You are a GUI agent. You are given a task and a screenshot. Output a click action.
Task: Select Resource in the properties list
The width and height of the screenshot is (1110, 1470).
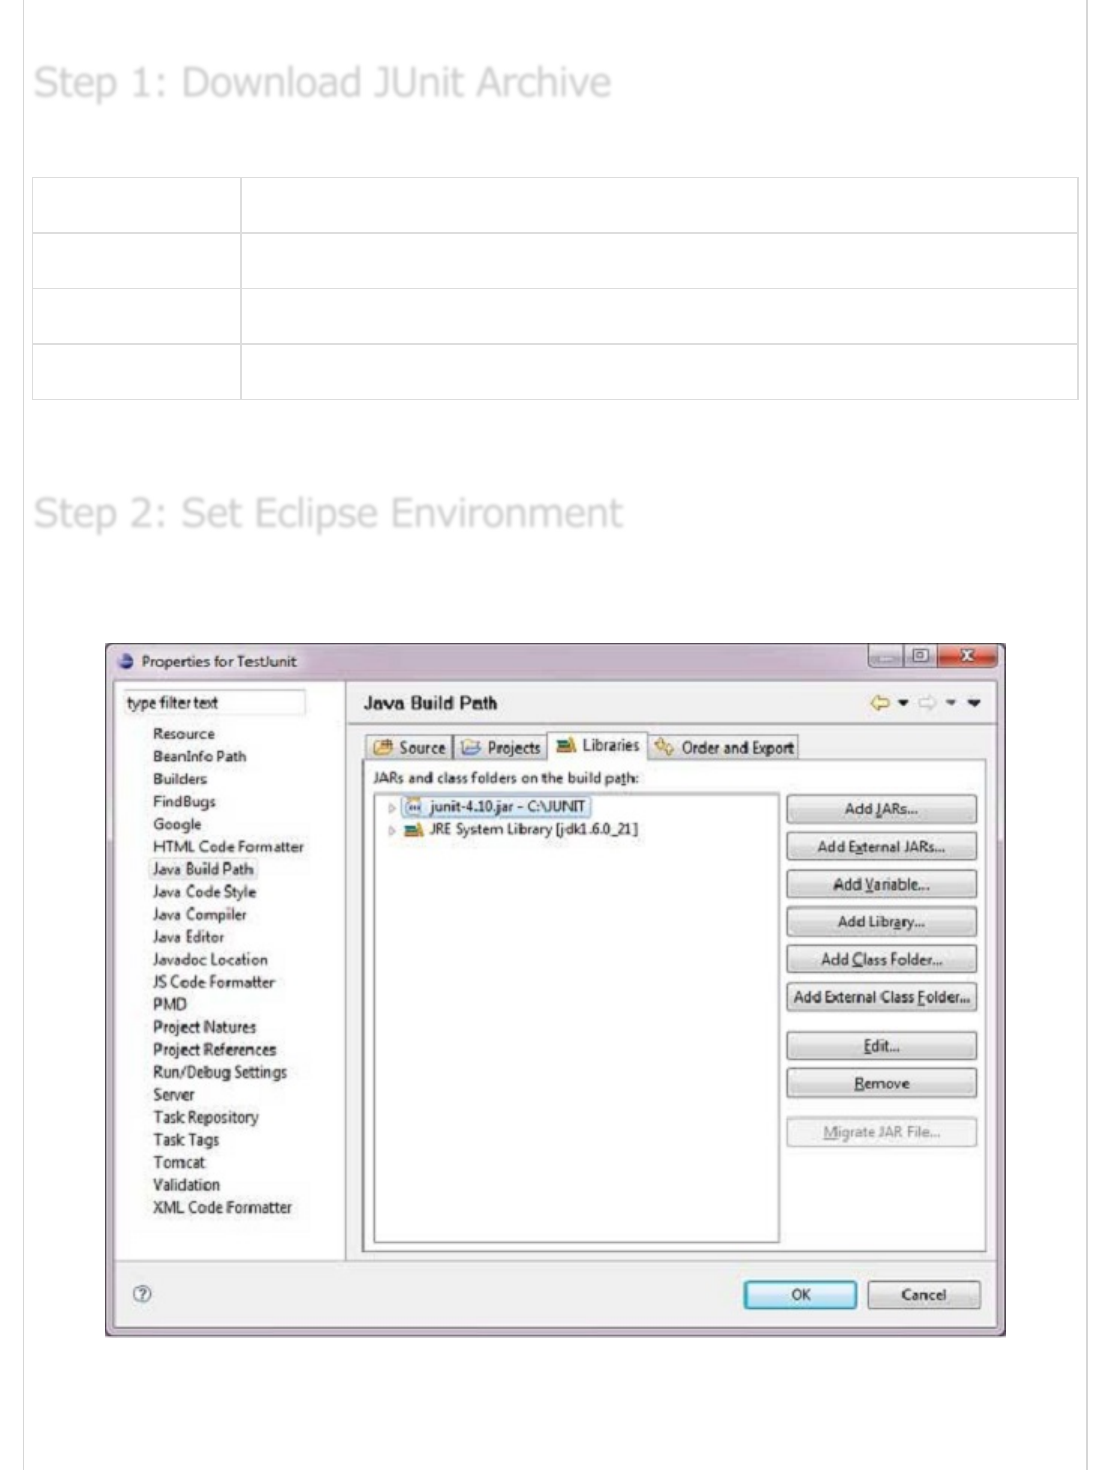184,733
